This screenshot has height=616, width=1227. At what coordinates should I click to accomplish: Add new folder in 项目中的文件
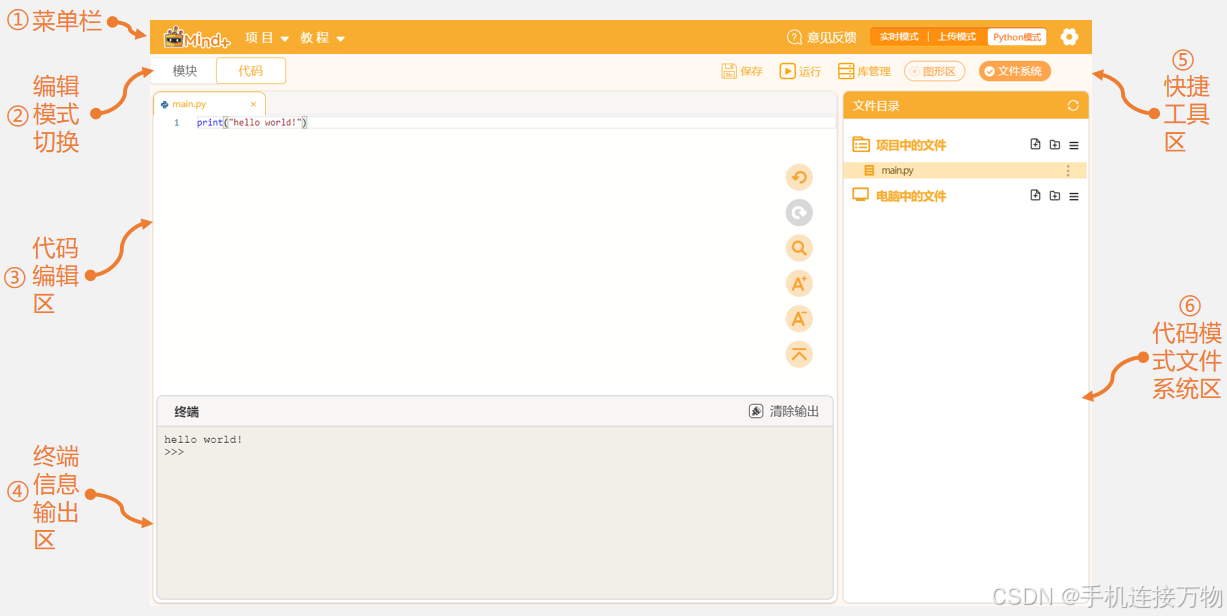click(x=1055, y=144)
